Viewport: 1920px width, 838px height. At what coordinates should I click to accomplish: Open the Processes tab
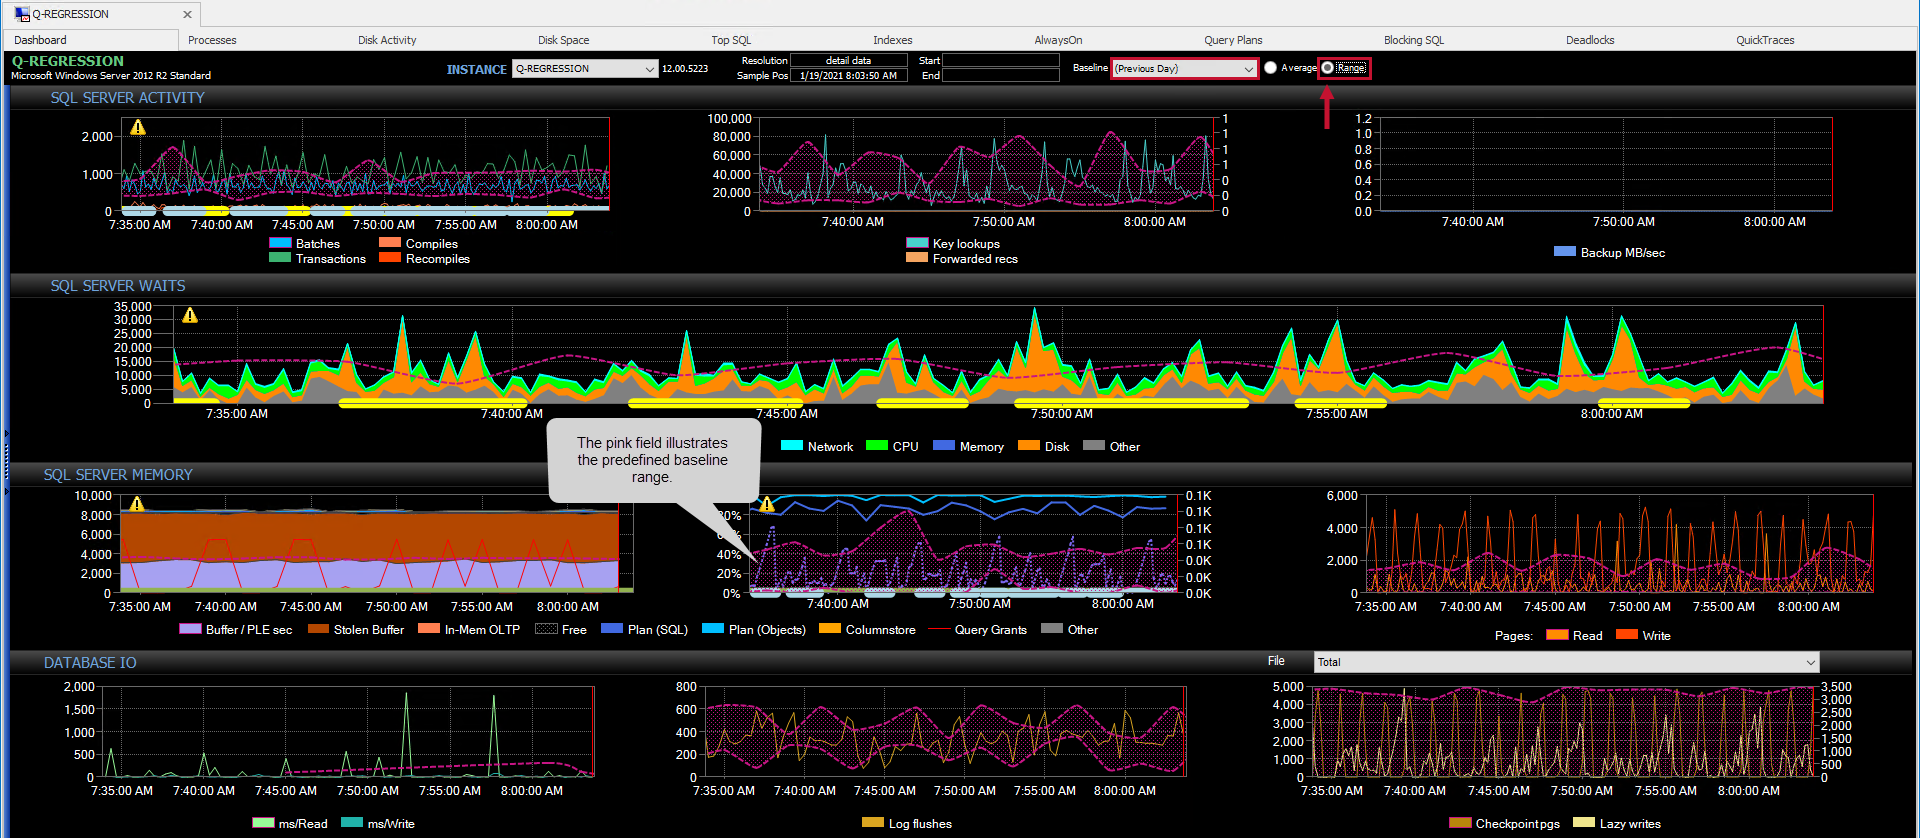click(212, 40)
